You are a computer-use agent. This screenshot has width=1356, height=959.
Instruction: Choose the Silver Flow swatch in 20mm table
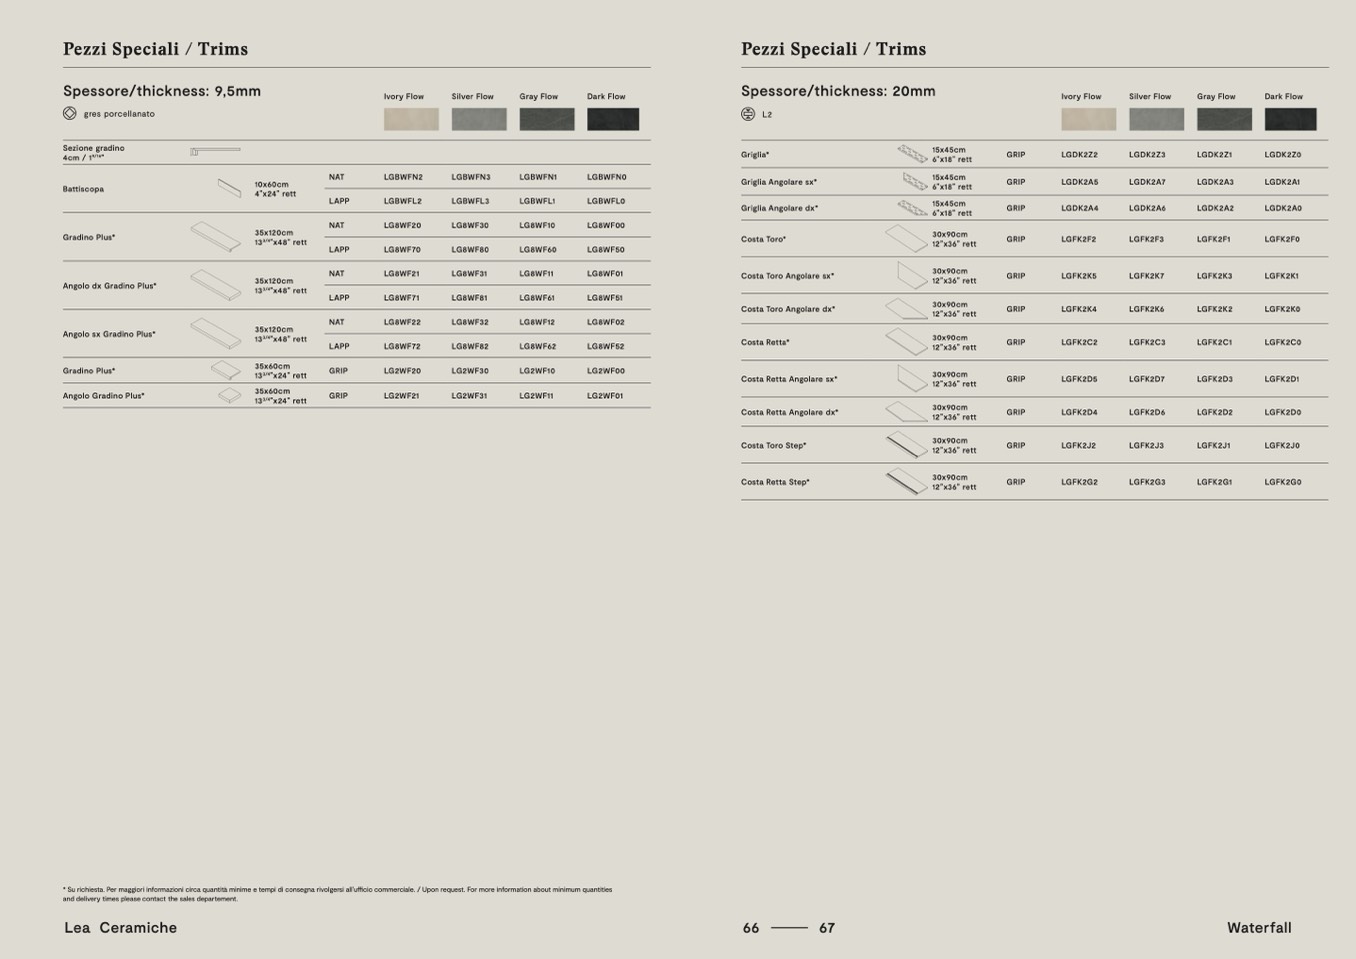click(1156, 119)
